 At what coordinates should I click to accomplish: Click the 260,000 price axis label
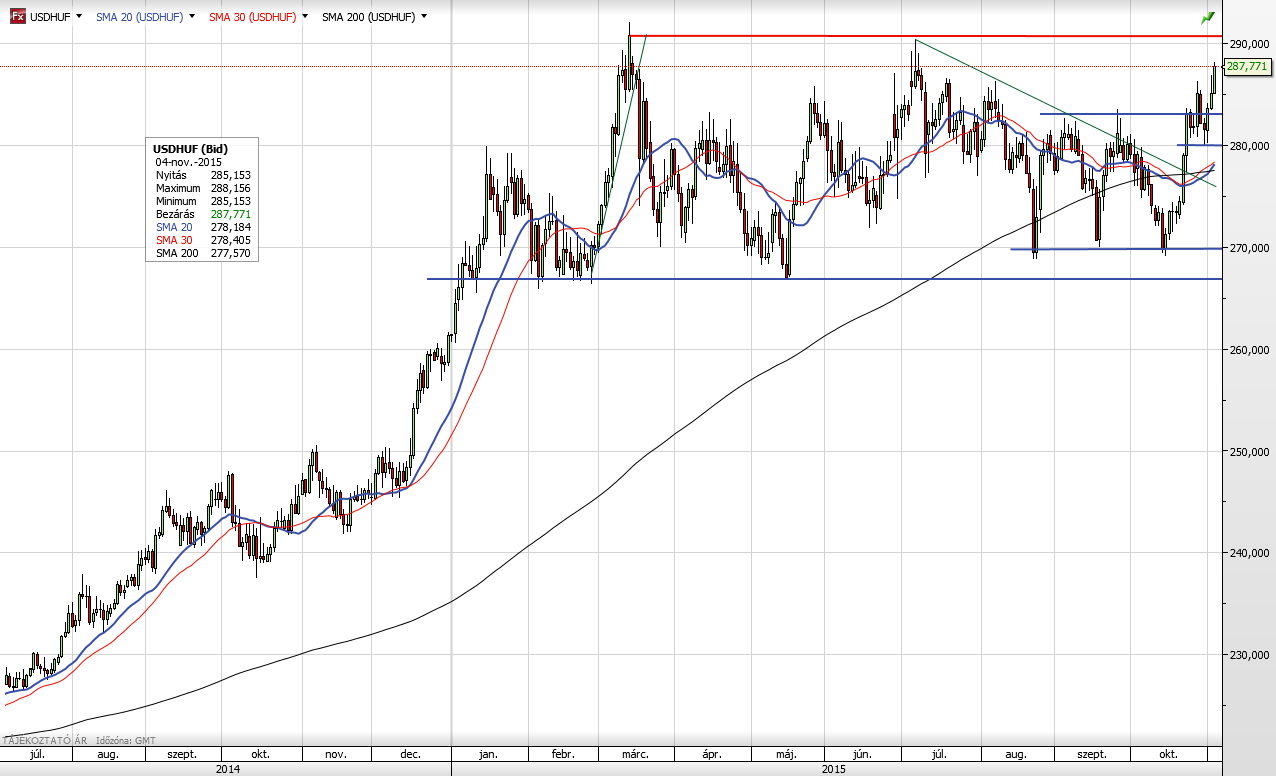pyautogui.click(x=1250, y=350)
